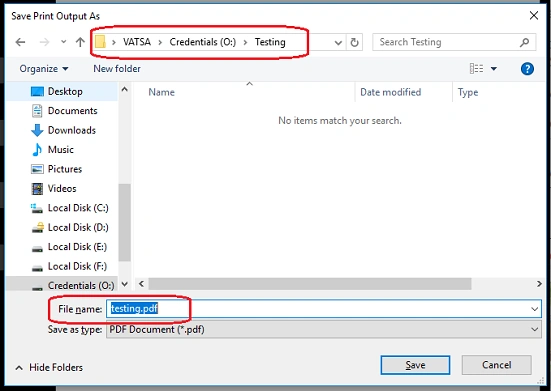Create a New folder
551x391 pixels.
click(x=117, y=69)
